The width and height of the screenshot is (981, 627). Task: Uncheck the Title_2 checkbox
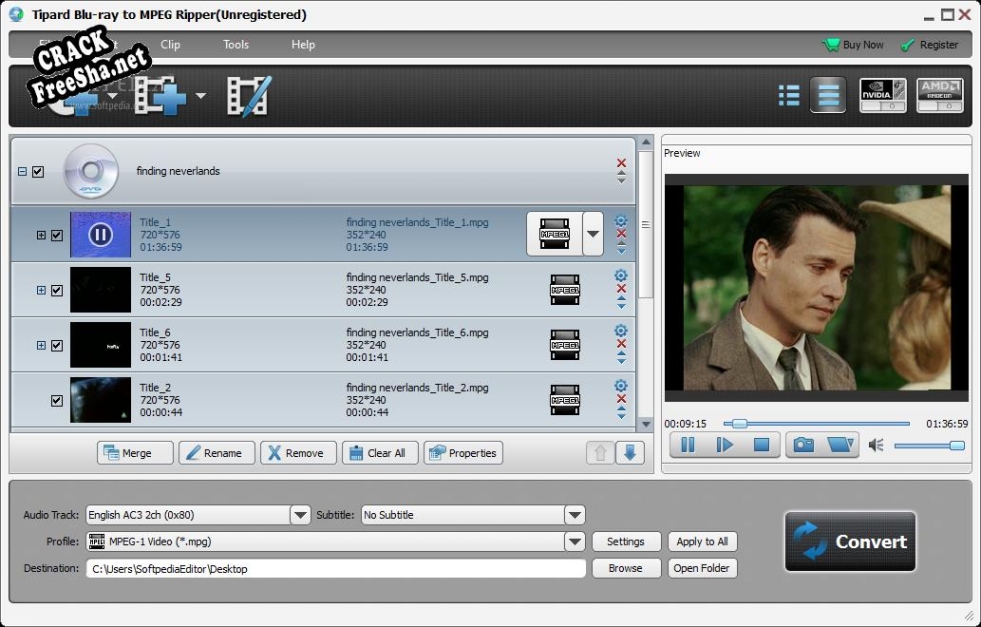[x=57, y=400]
